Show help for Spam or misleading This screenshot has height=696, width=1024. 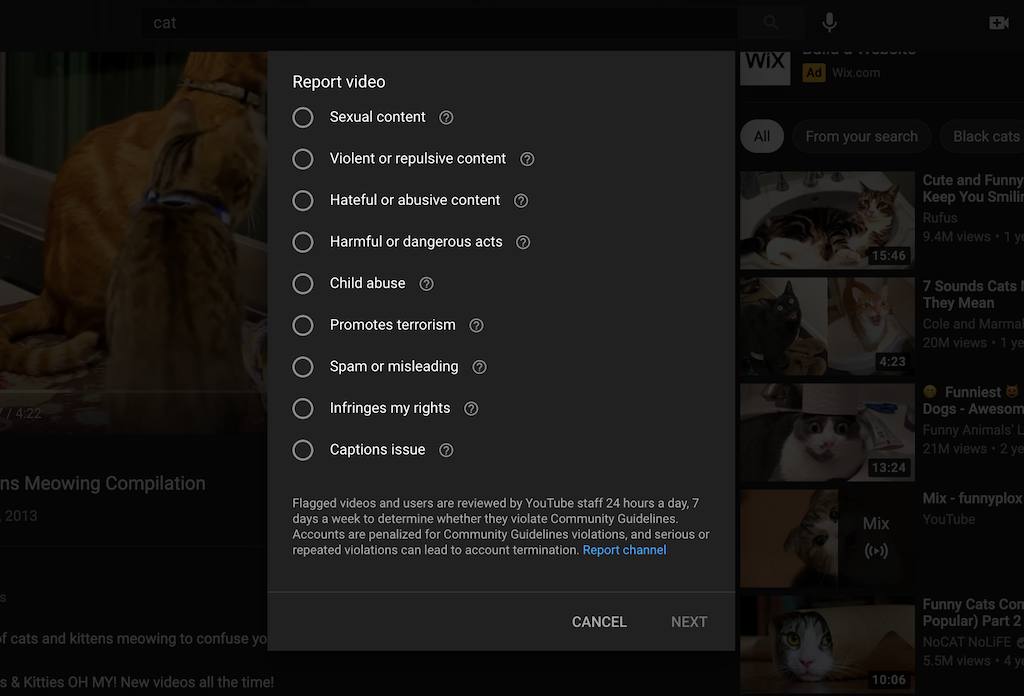(479, 367)
